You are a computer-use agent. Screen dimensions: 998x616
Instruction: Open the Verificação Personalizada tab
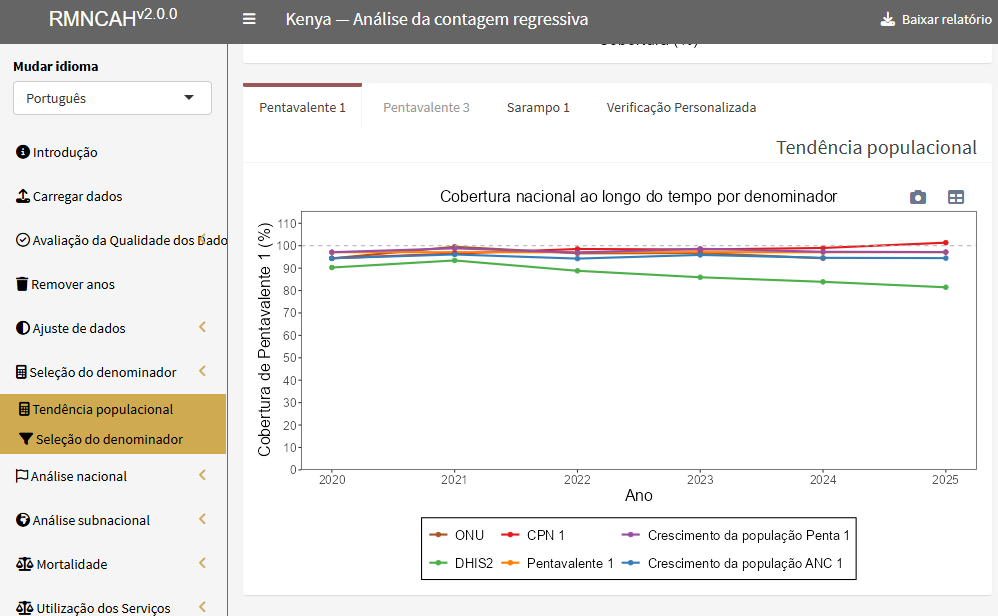681,108
